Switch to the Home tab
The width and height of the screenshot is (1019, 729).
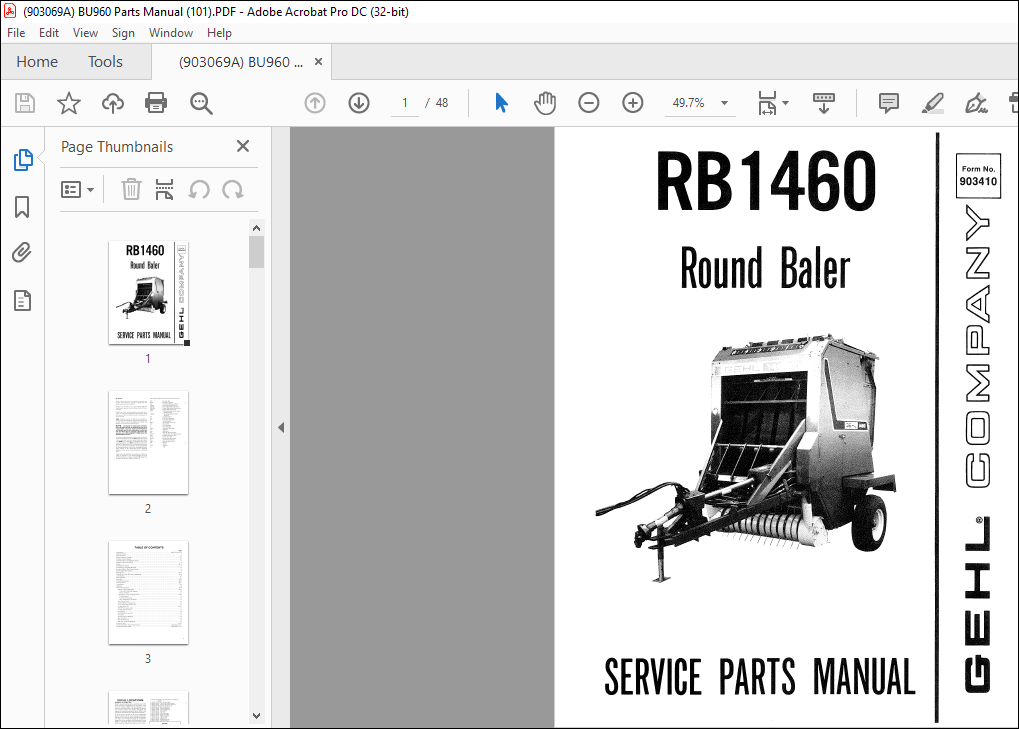(x=37, y=62)
